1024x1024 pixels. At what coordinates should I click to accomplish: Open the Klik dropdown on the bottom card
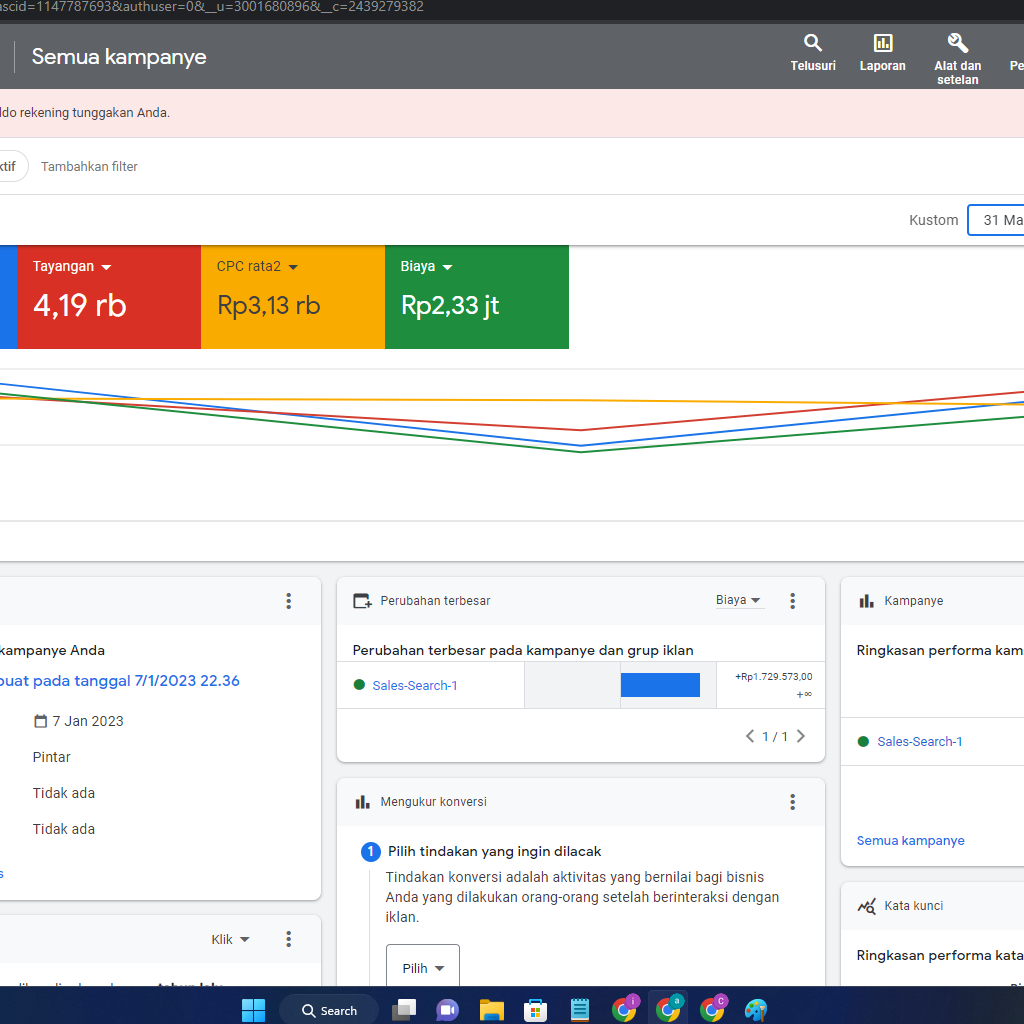227,939
